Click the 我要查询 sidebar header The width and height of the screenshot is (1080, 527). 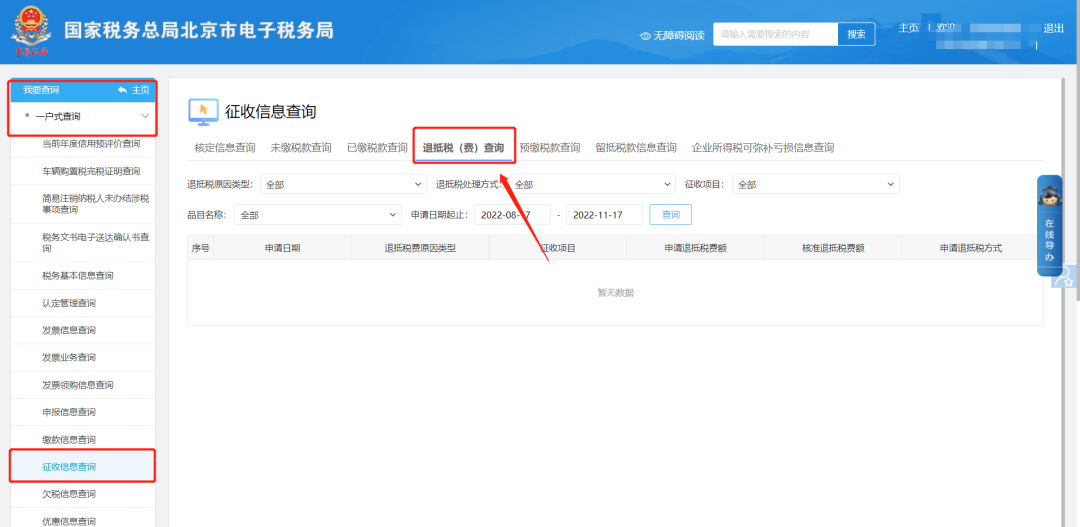[x=41, y=90]
